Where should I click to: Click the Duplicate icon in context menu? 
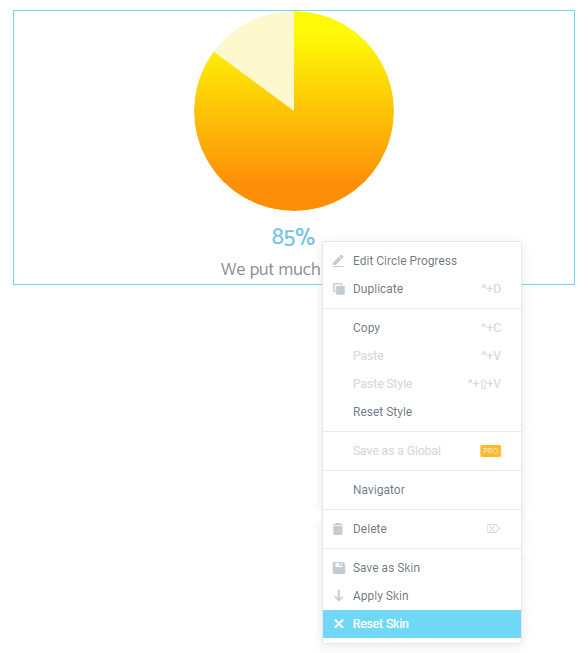coord(339,289)
